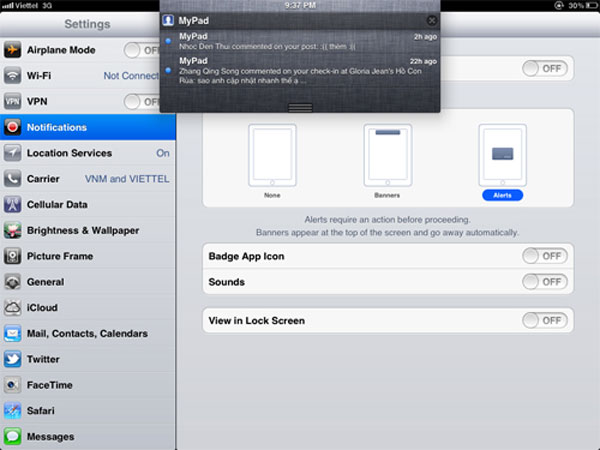Tap the Picture Frame icon
600x450 pixels.
[x=12, y=256]
